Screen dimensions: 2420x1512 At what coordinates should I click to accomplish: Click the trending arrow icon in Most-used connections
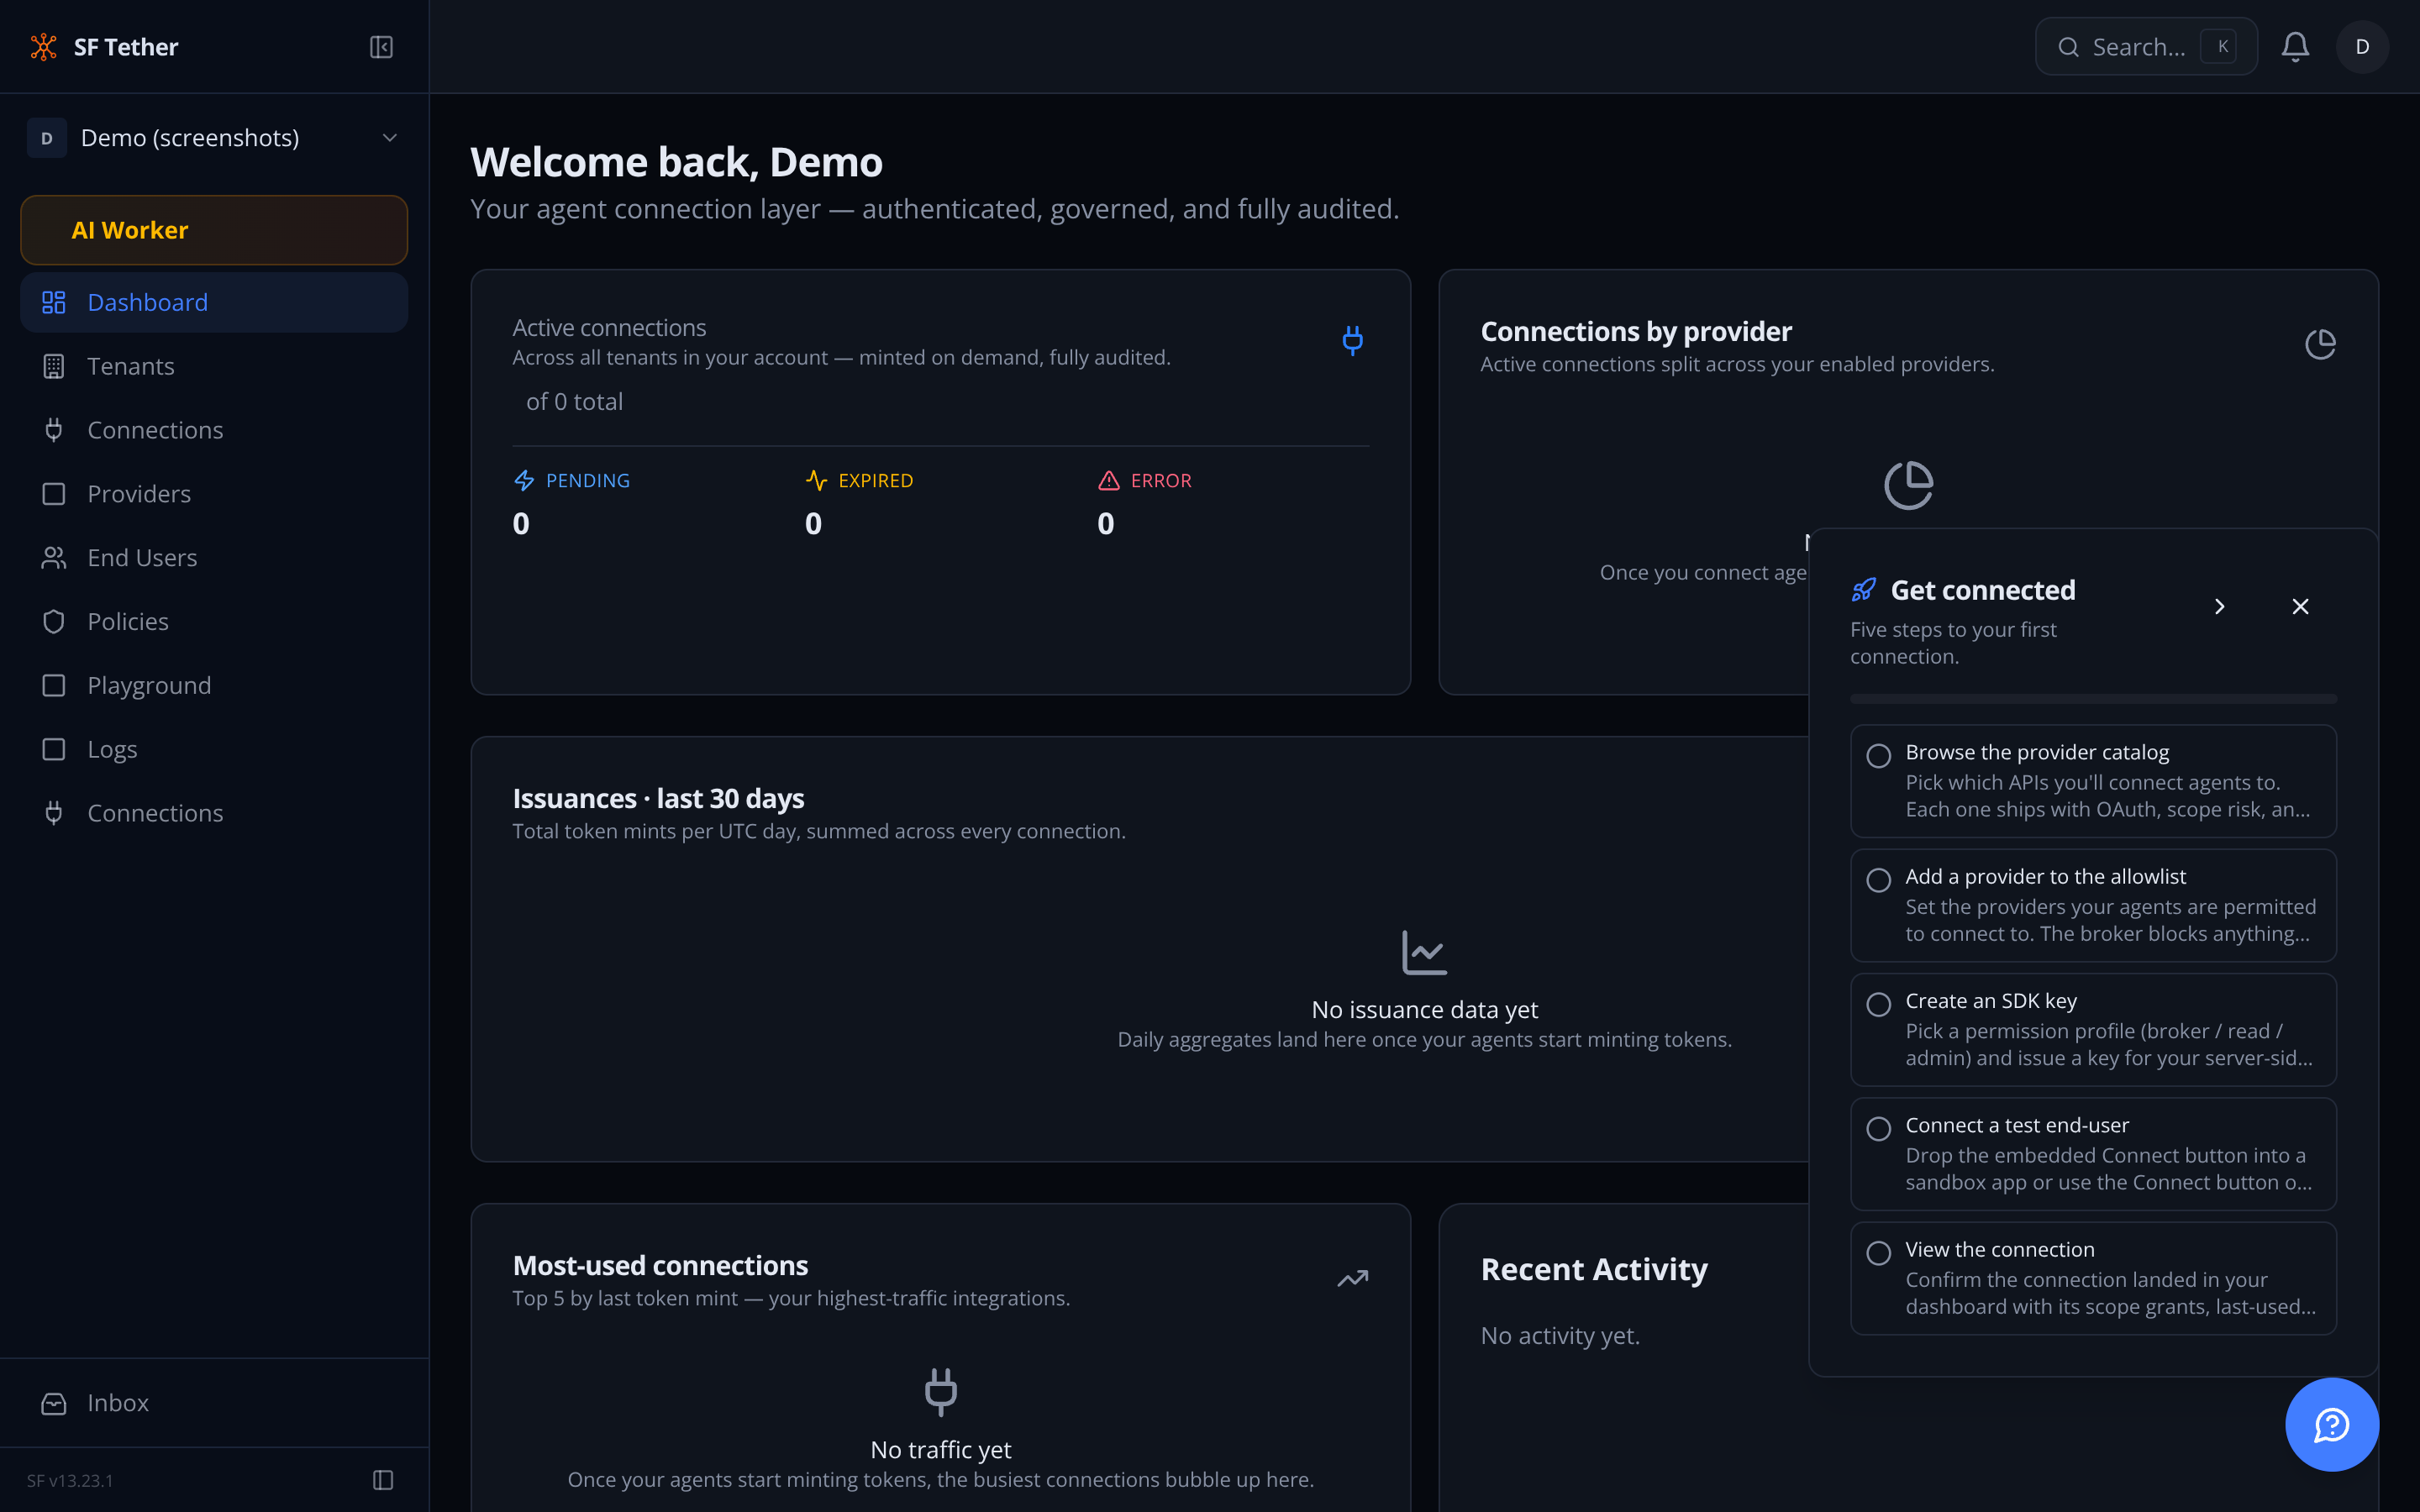click(x=1352, y=1278)
